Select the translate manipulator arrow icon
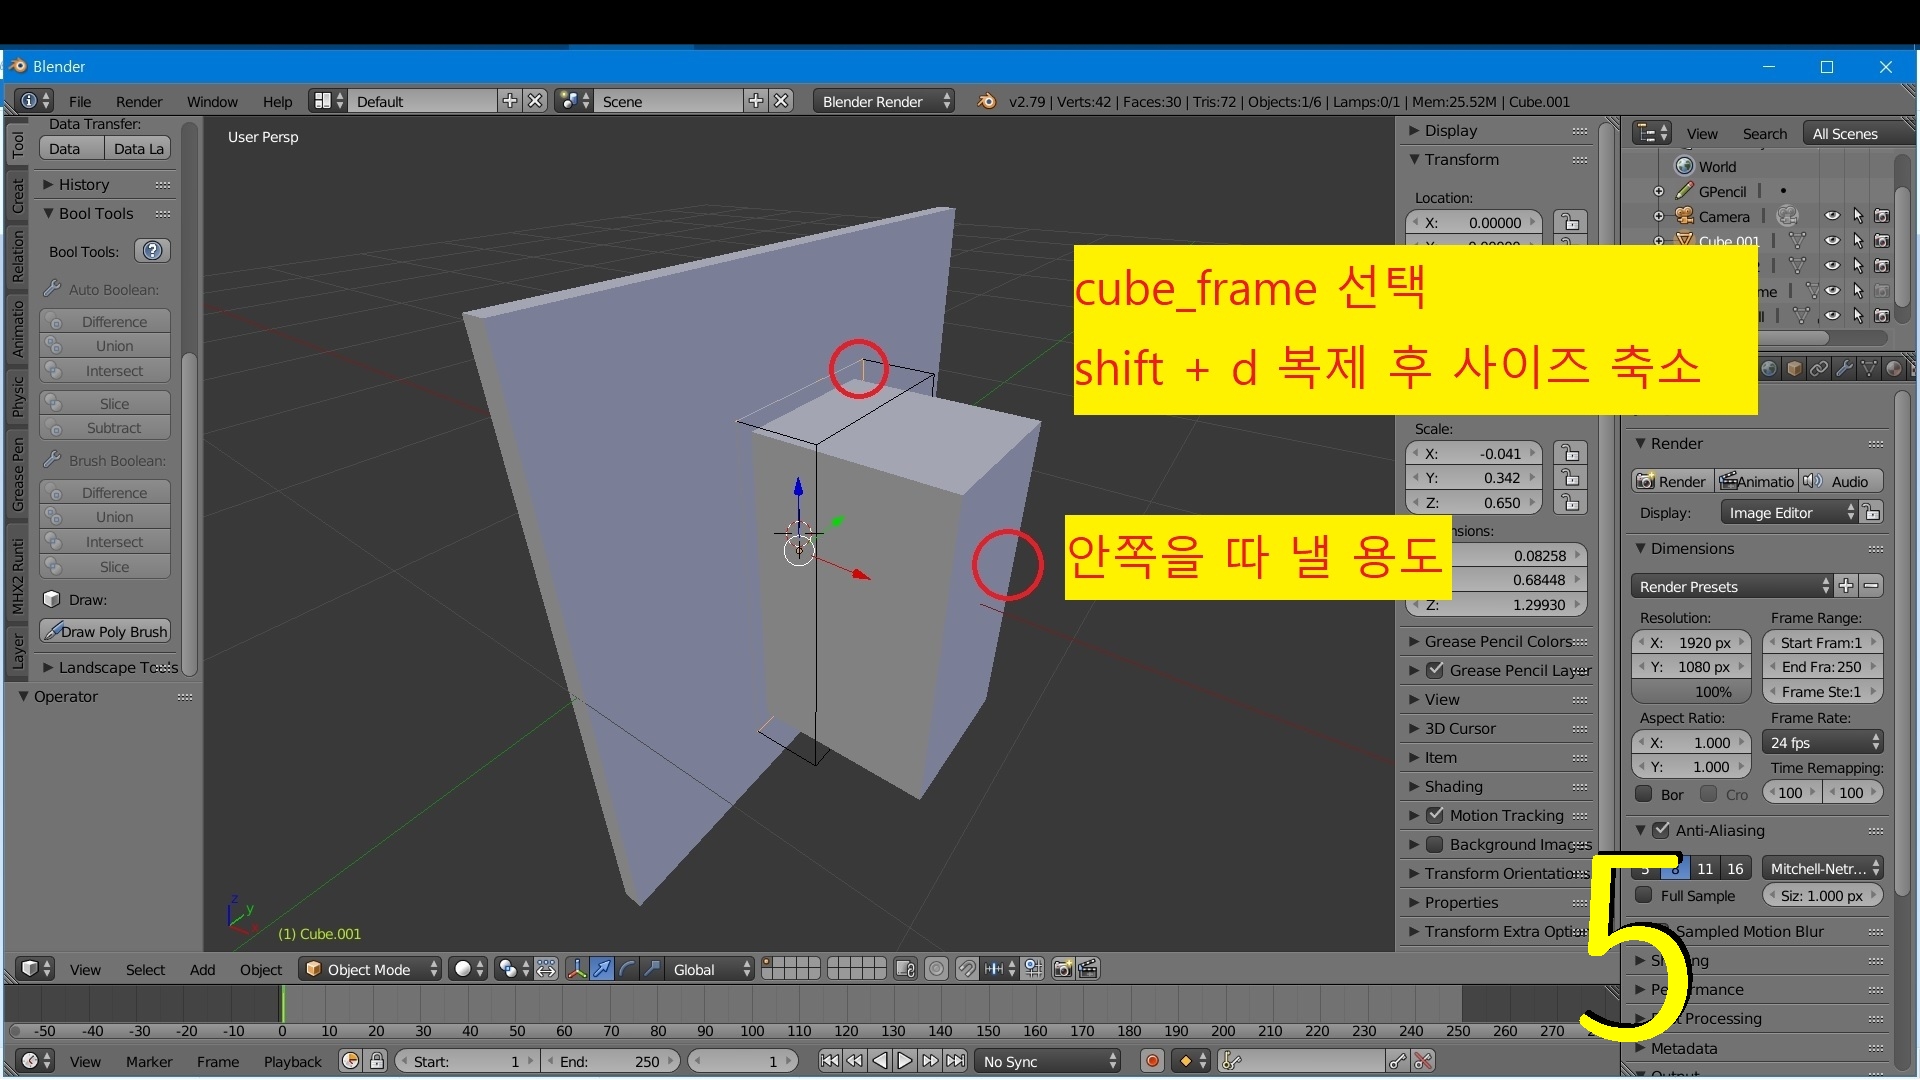This screenshot has width=1920, height=1080. point(602,969)
